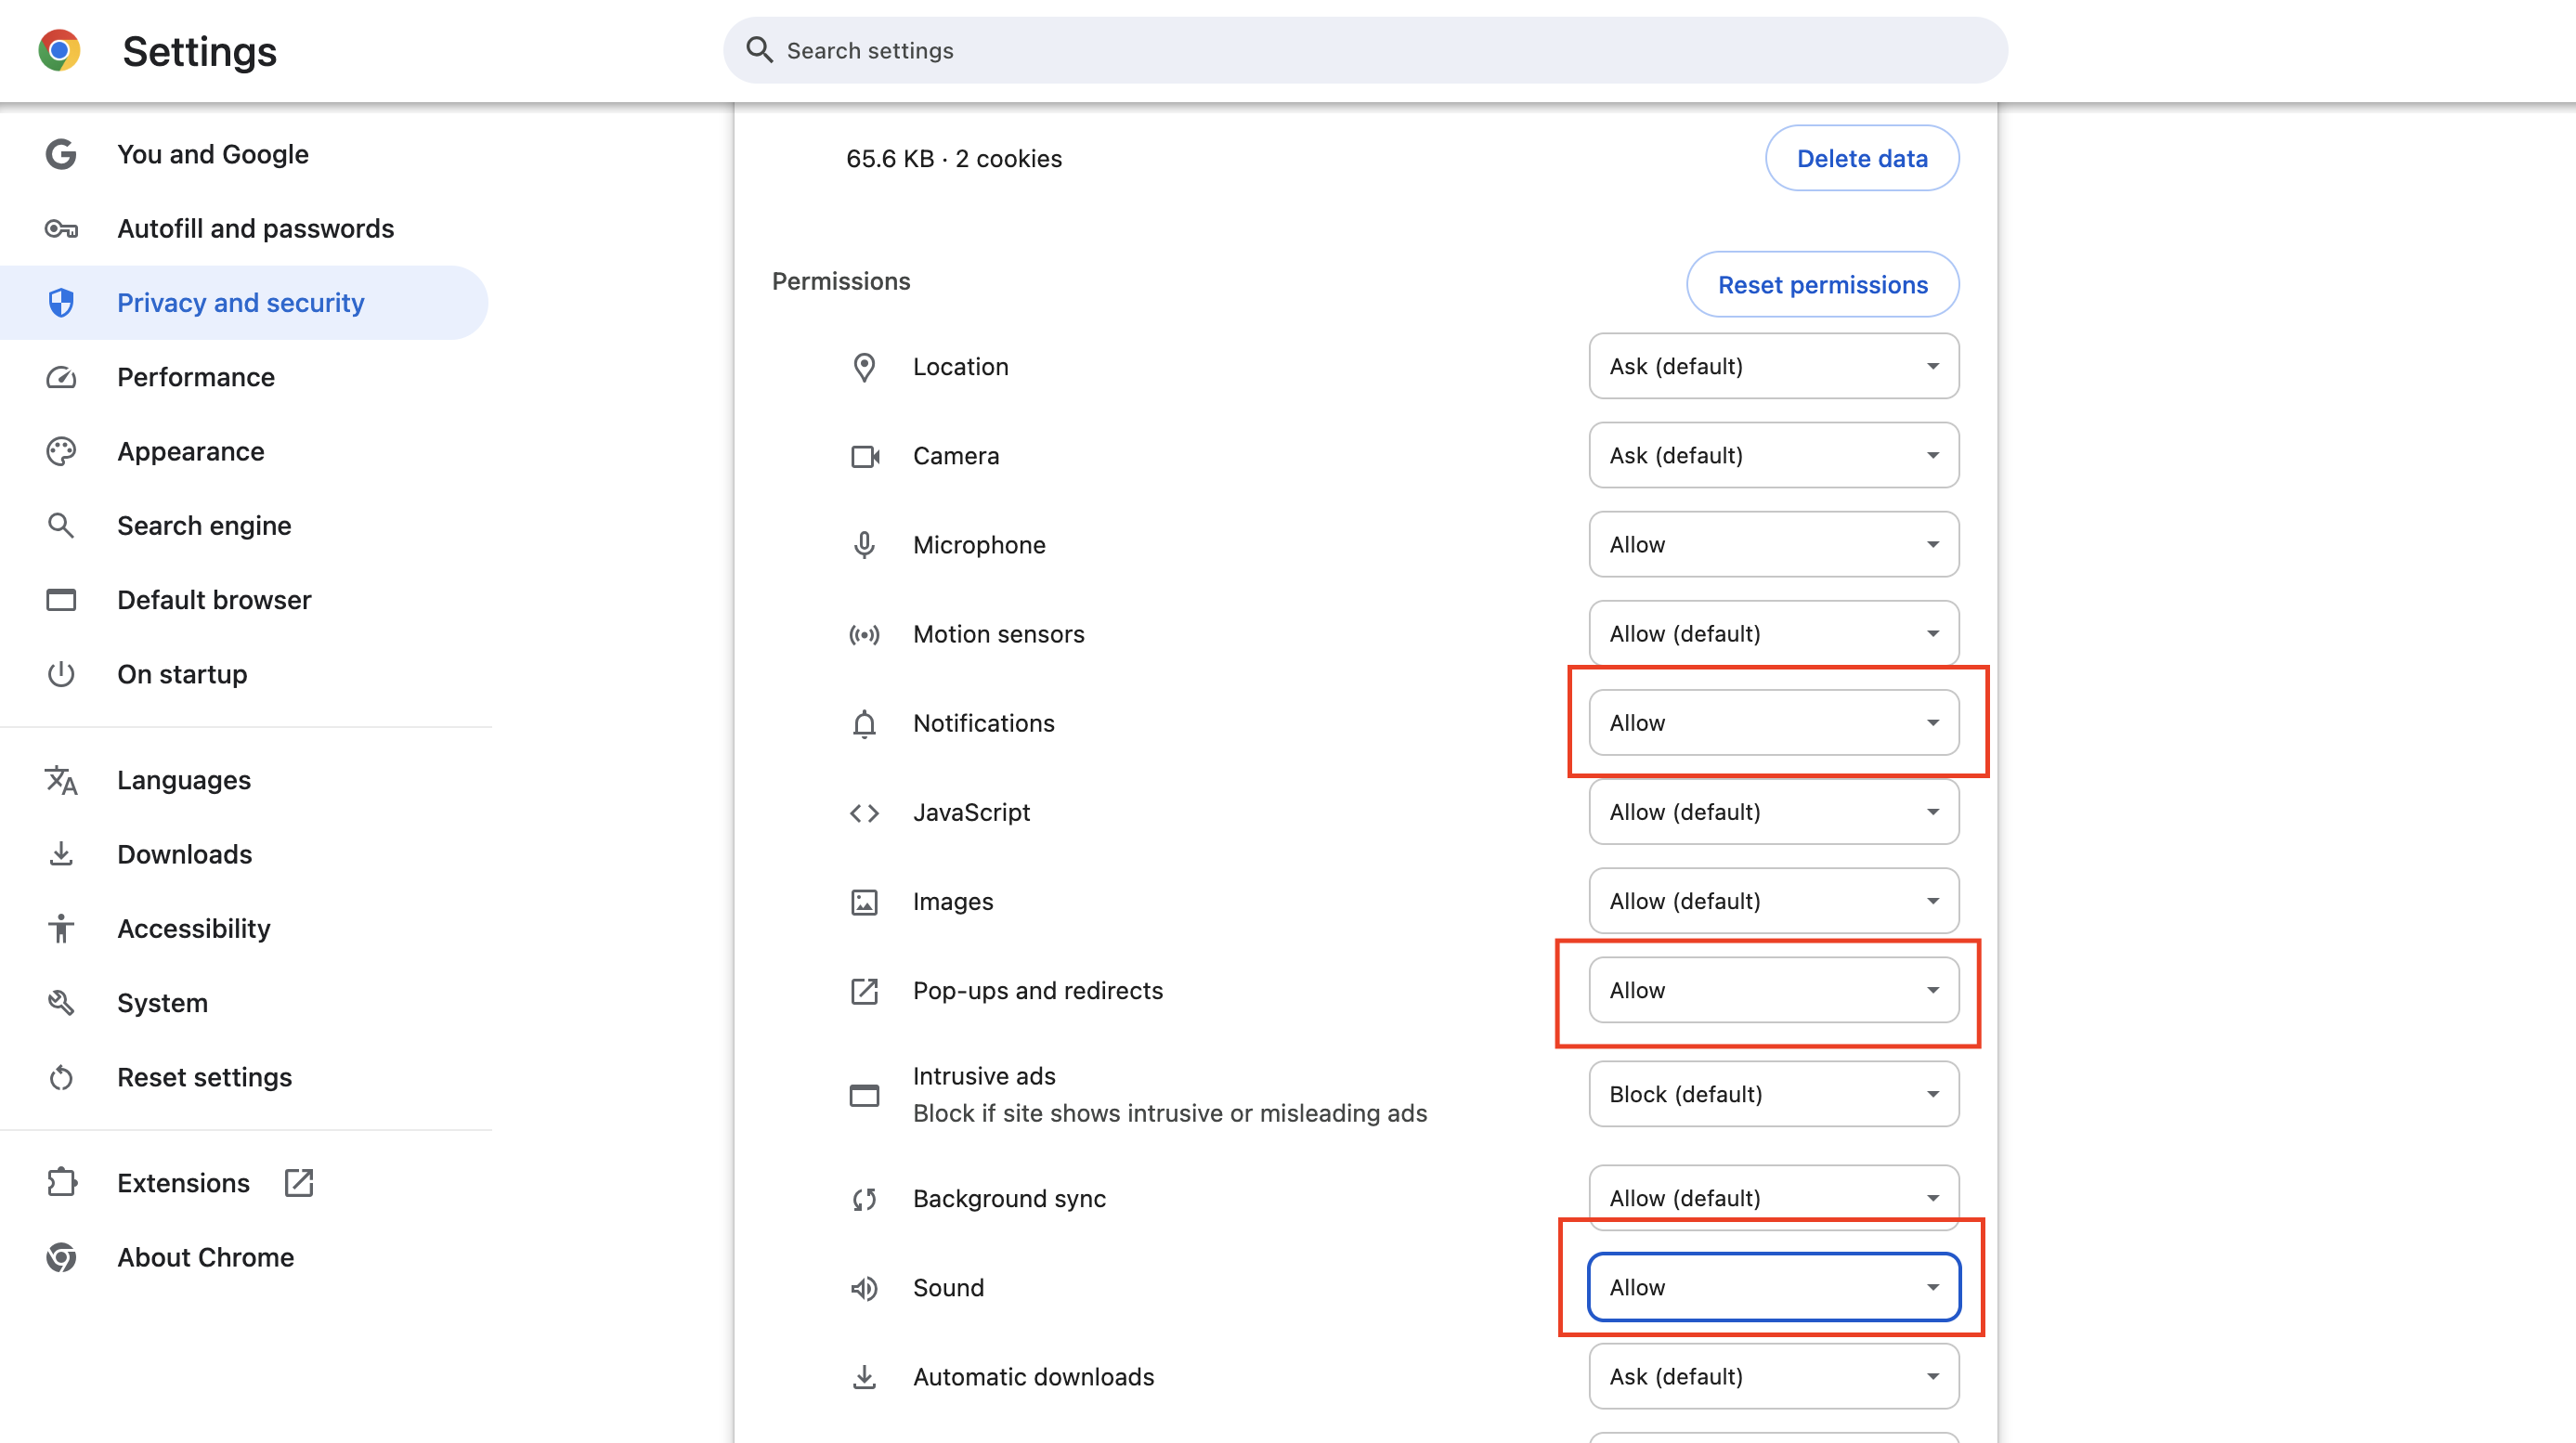2576x1443 pixels.
Task: Open the Intrusive ads Block dropdown
Action: pos(1773,1094)
